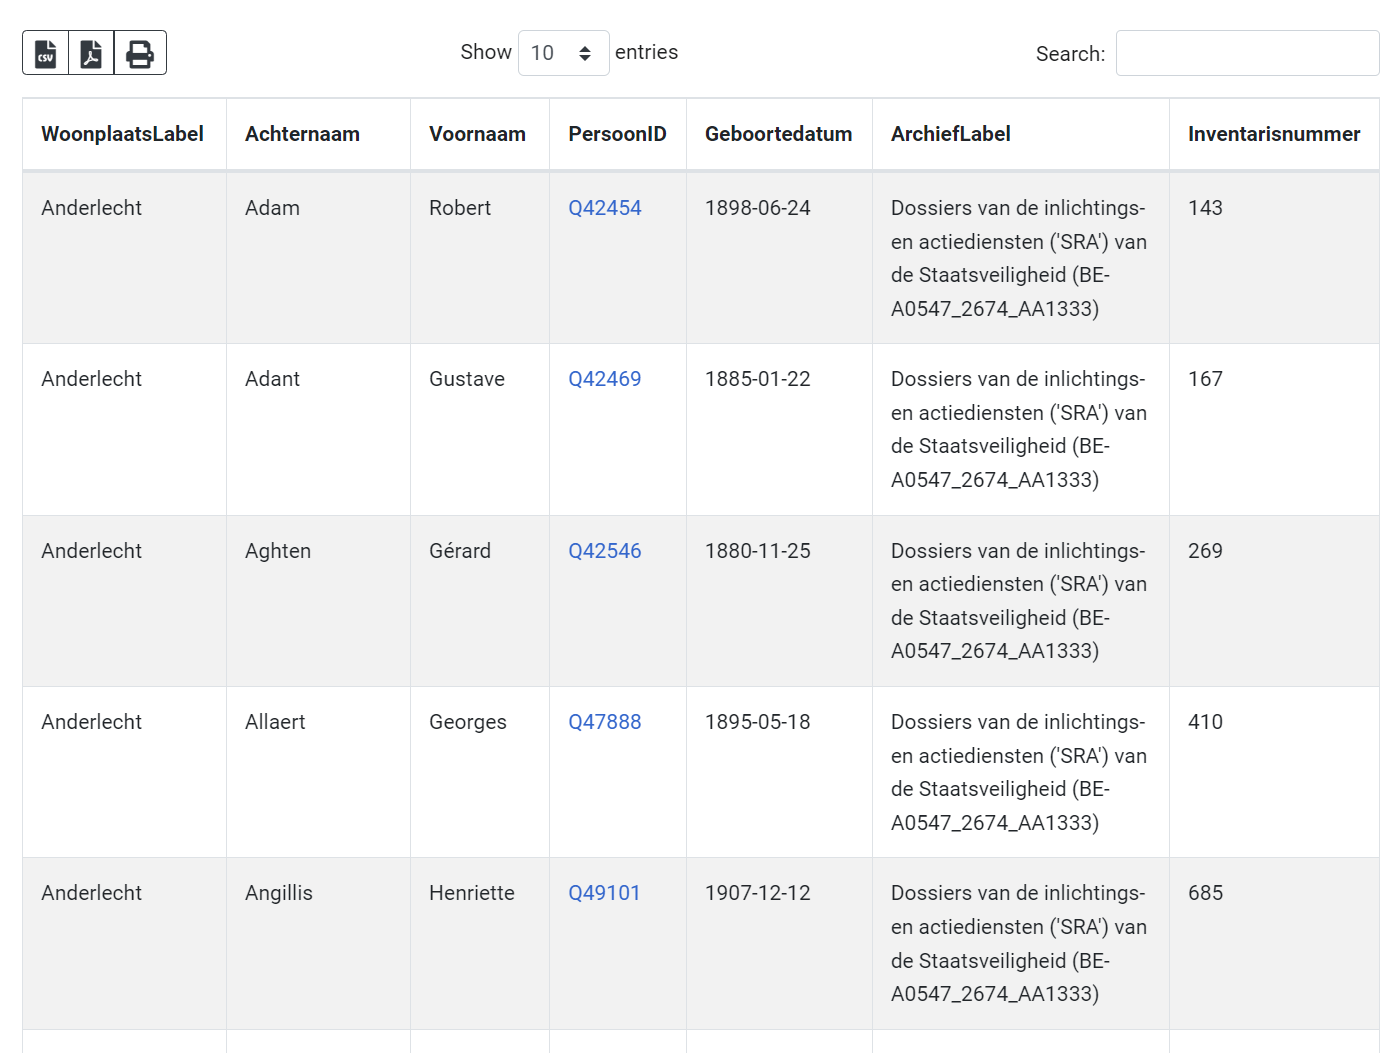Select birth date 1907-12-12

[x=758, y=893]
